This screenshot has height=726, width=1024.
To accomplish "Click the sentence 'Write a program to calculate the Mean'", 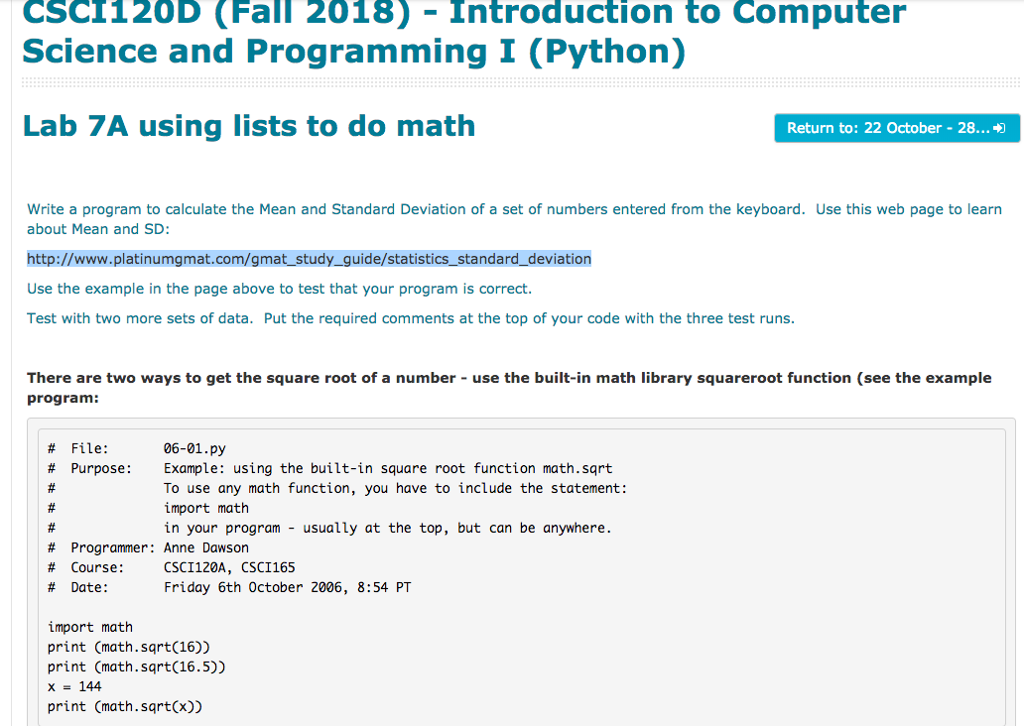I will tap(514, 219).
